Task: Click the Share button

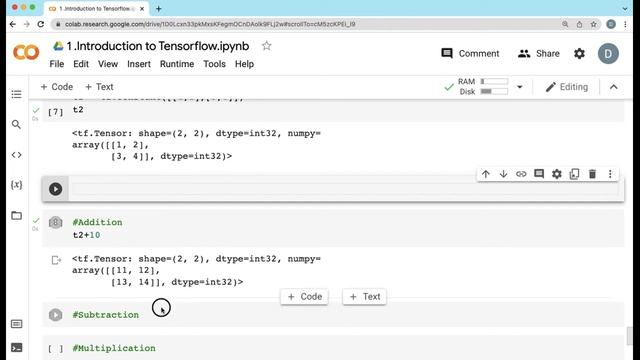Action: tap(538, 53)
